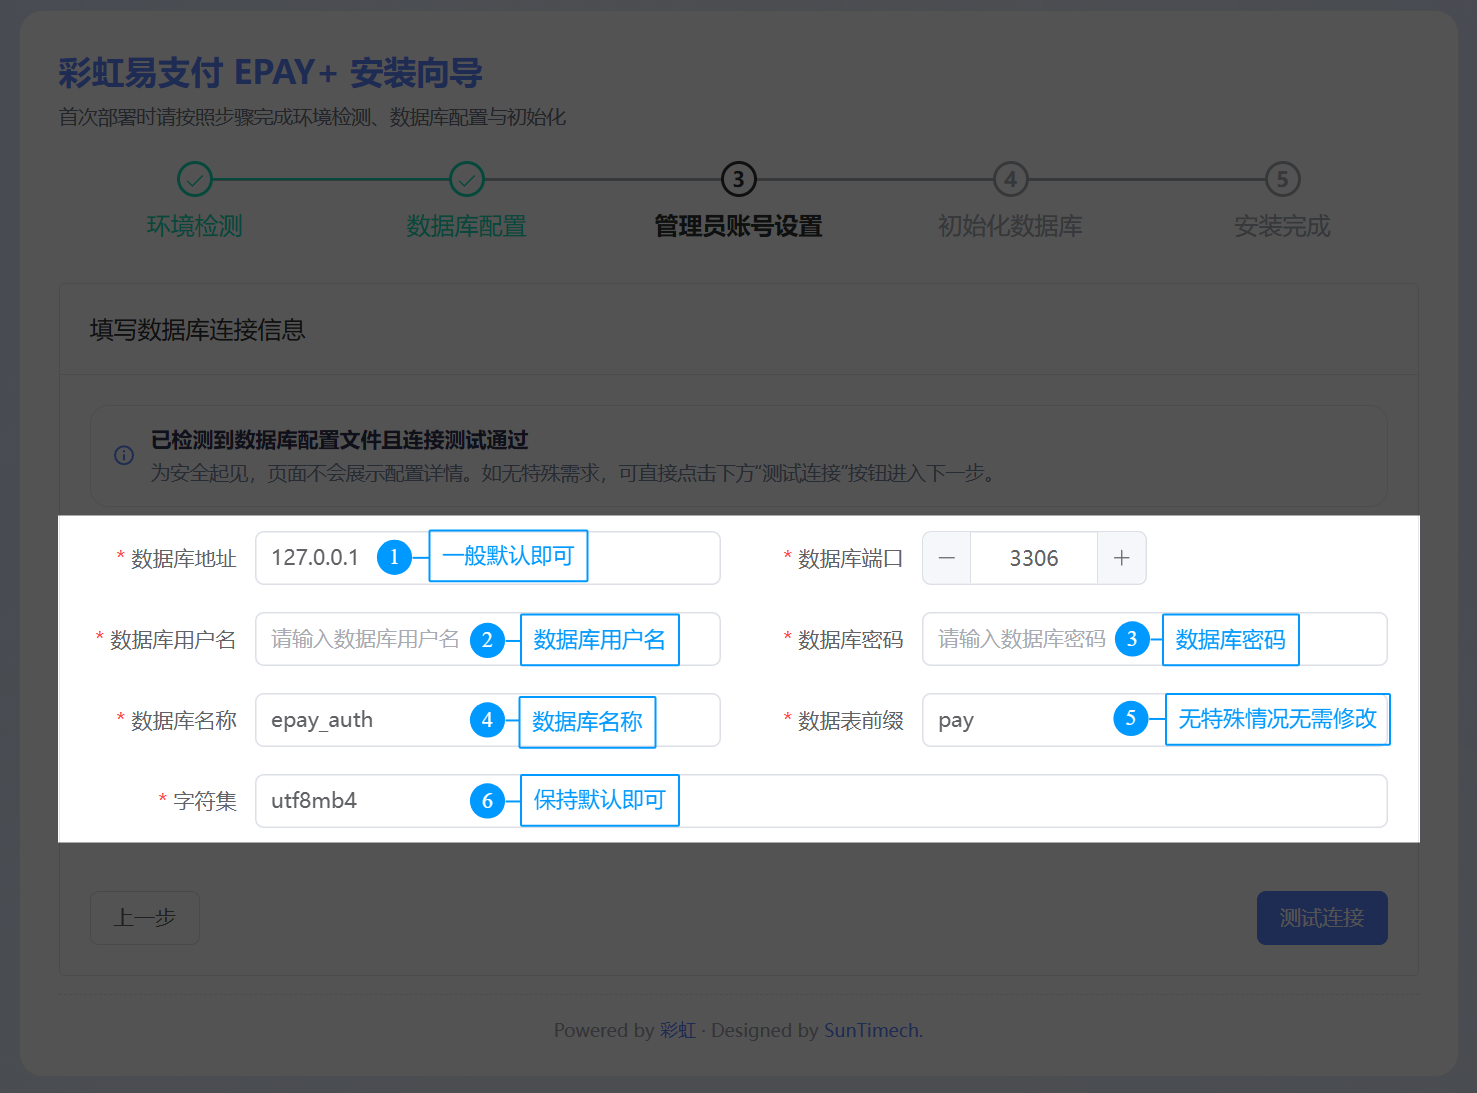Click the numbered badge 2 annotation

pyautogui.click(x=487, y=640)
